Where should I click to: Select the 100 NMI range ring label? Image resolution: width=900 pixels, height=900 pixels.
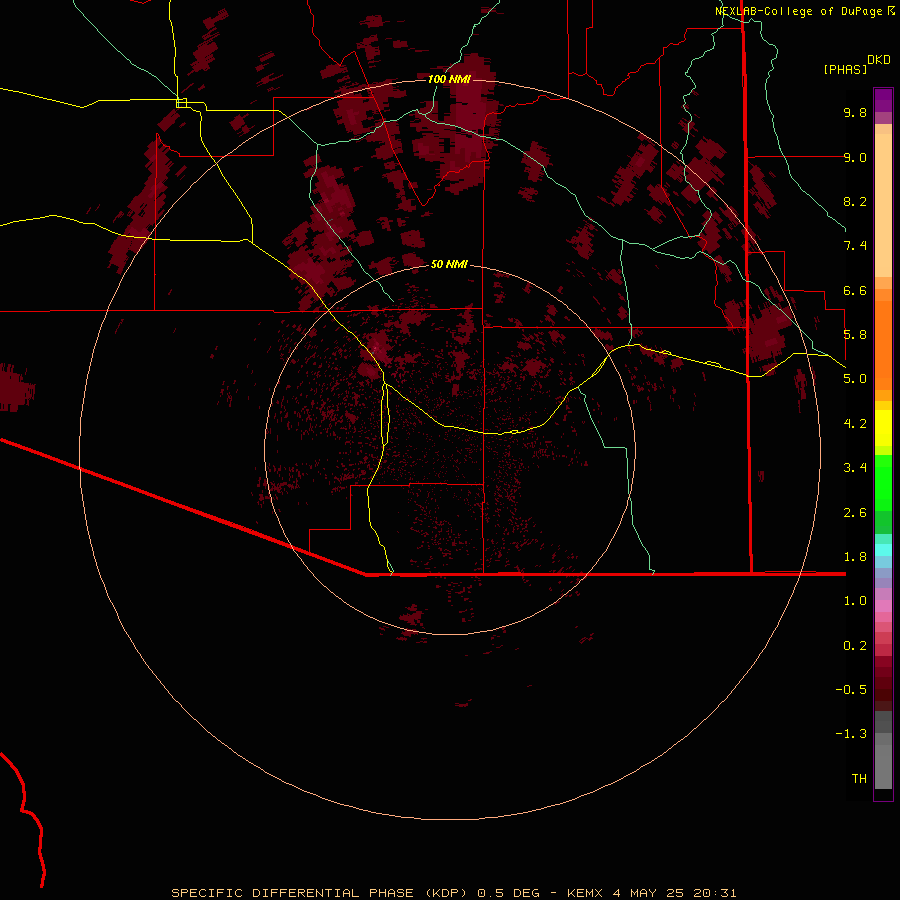point(449,79)
